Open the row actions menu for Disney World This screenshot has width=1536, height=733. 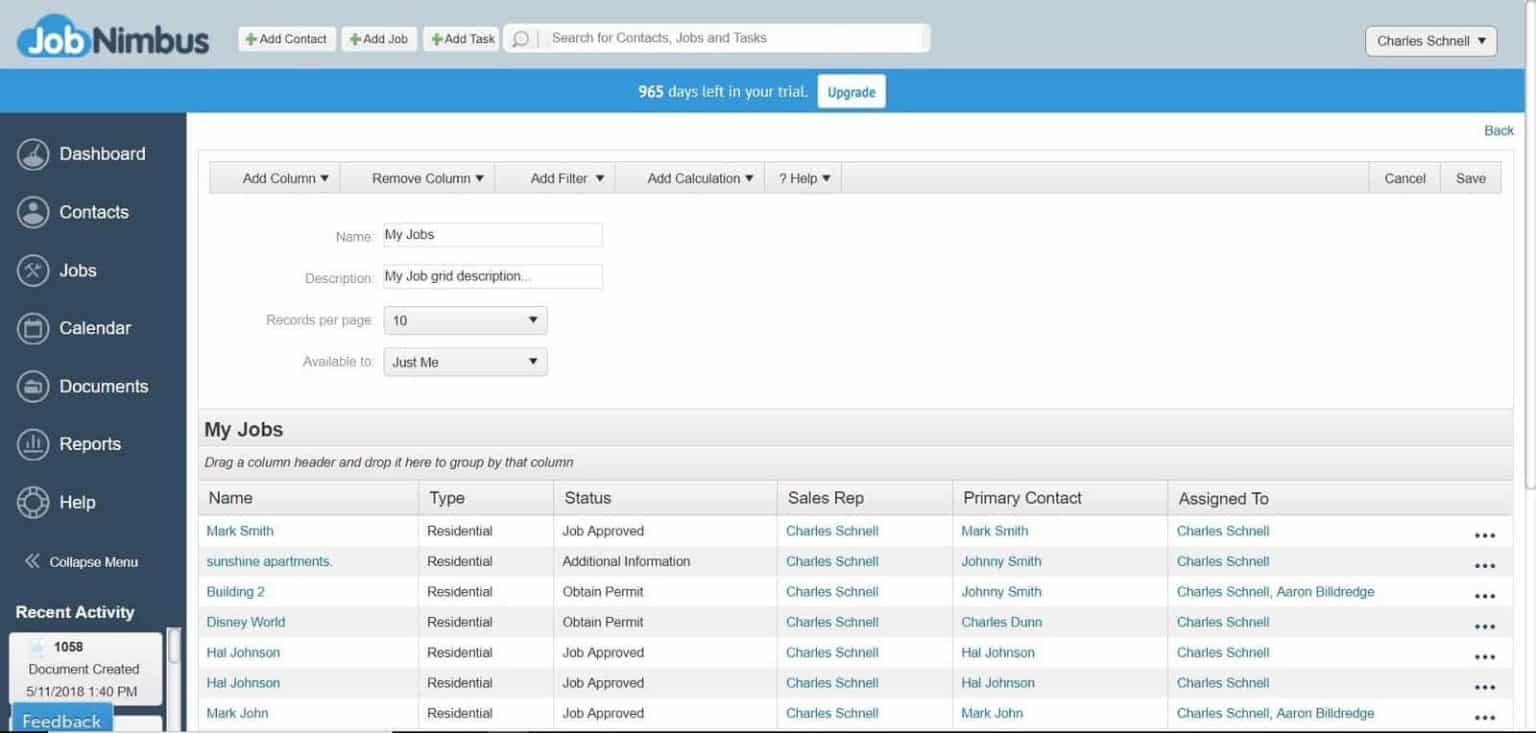tap(1483, 626)
